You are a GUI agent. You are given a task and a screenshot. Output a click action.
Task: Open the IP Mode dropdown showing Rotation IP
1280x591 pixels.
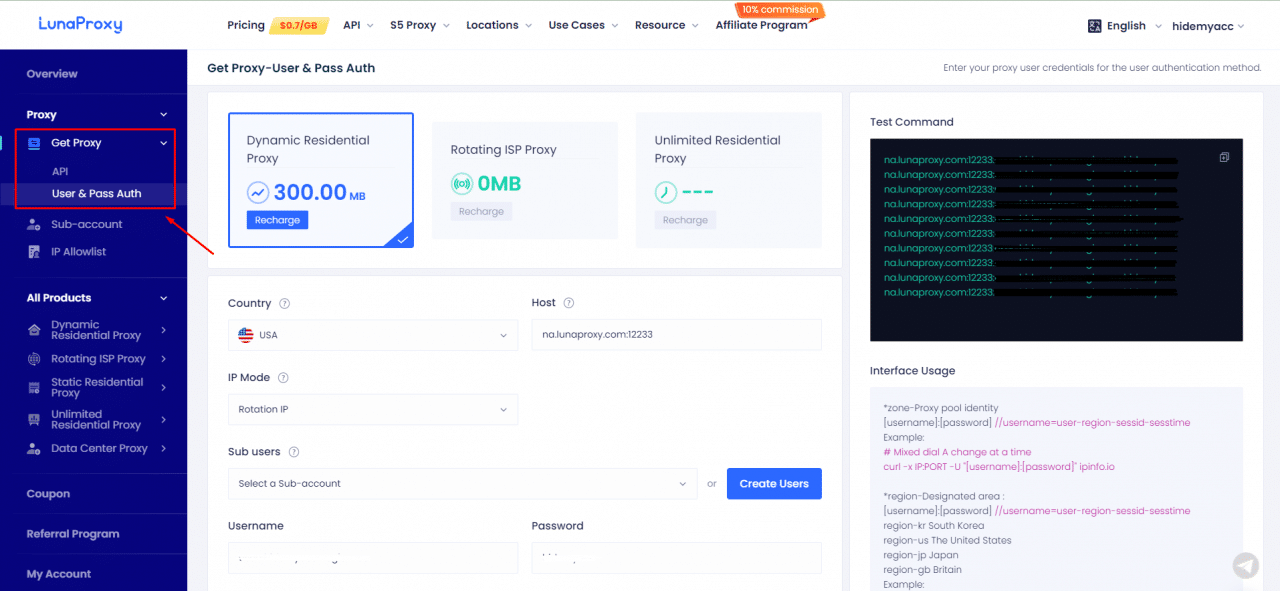coord(373,409)
